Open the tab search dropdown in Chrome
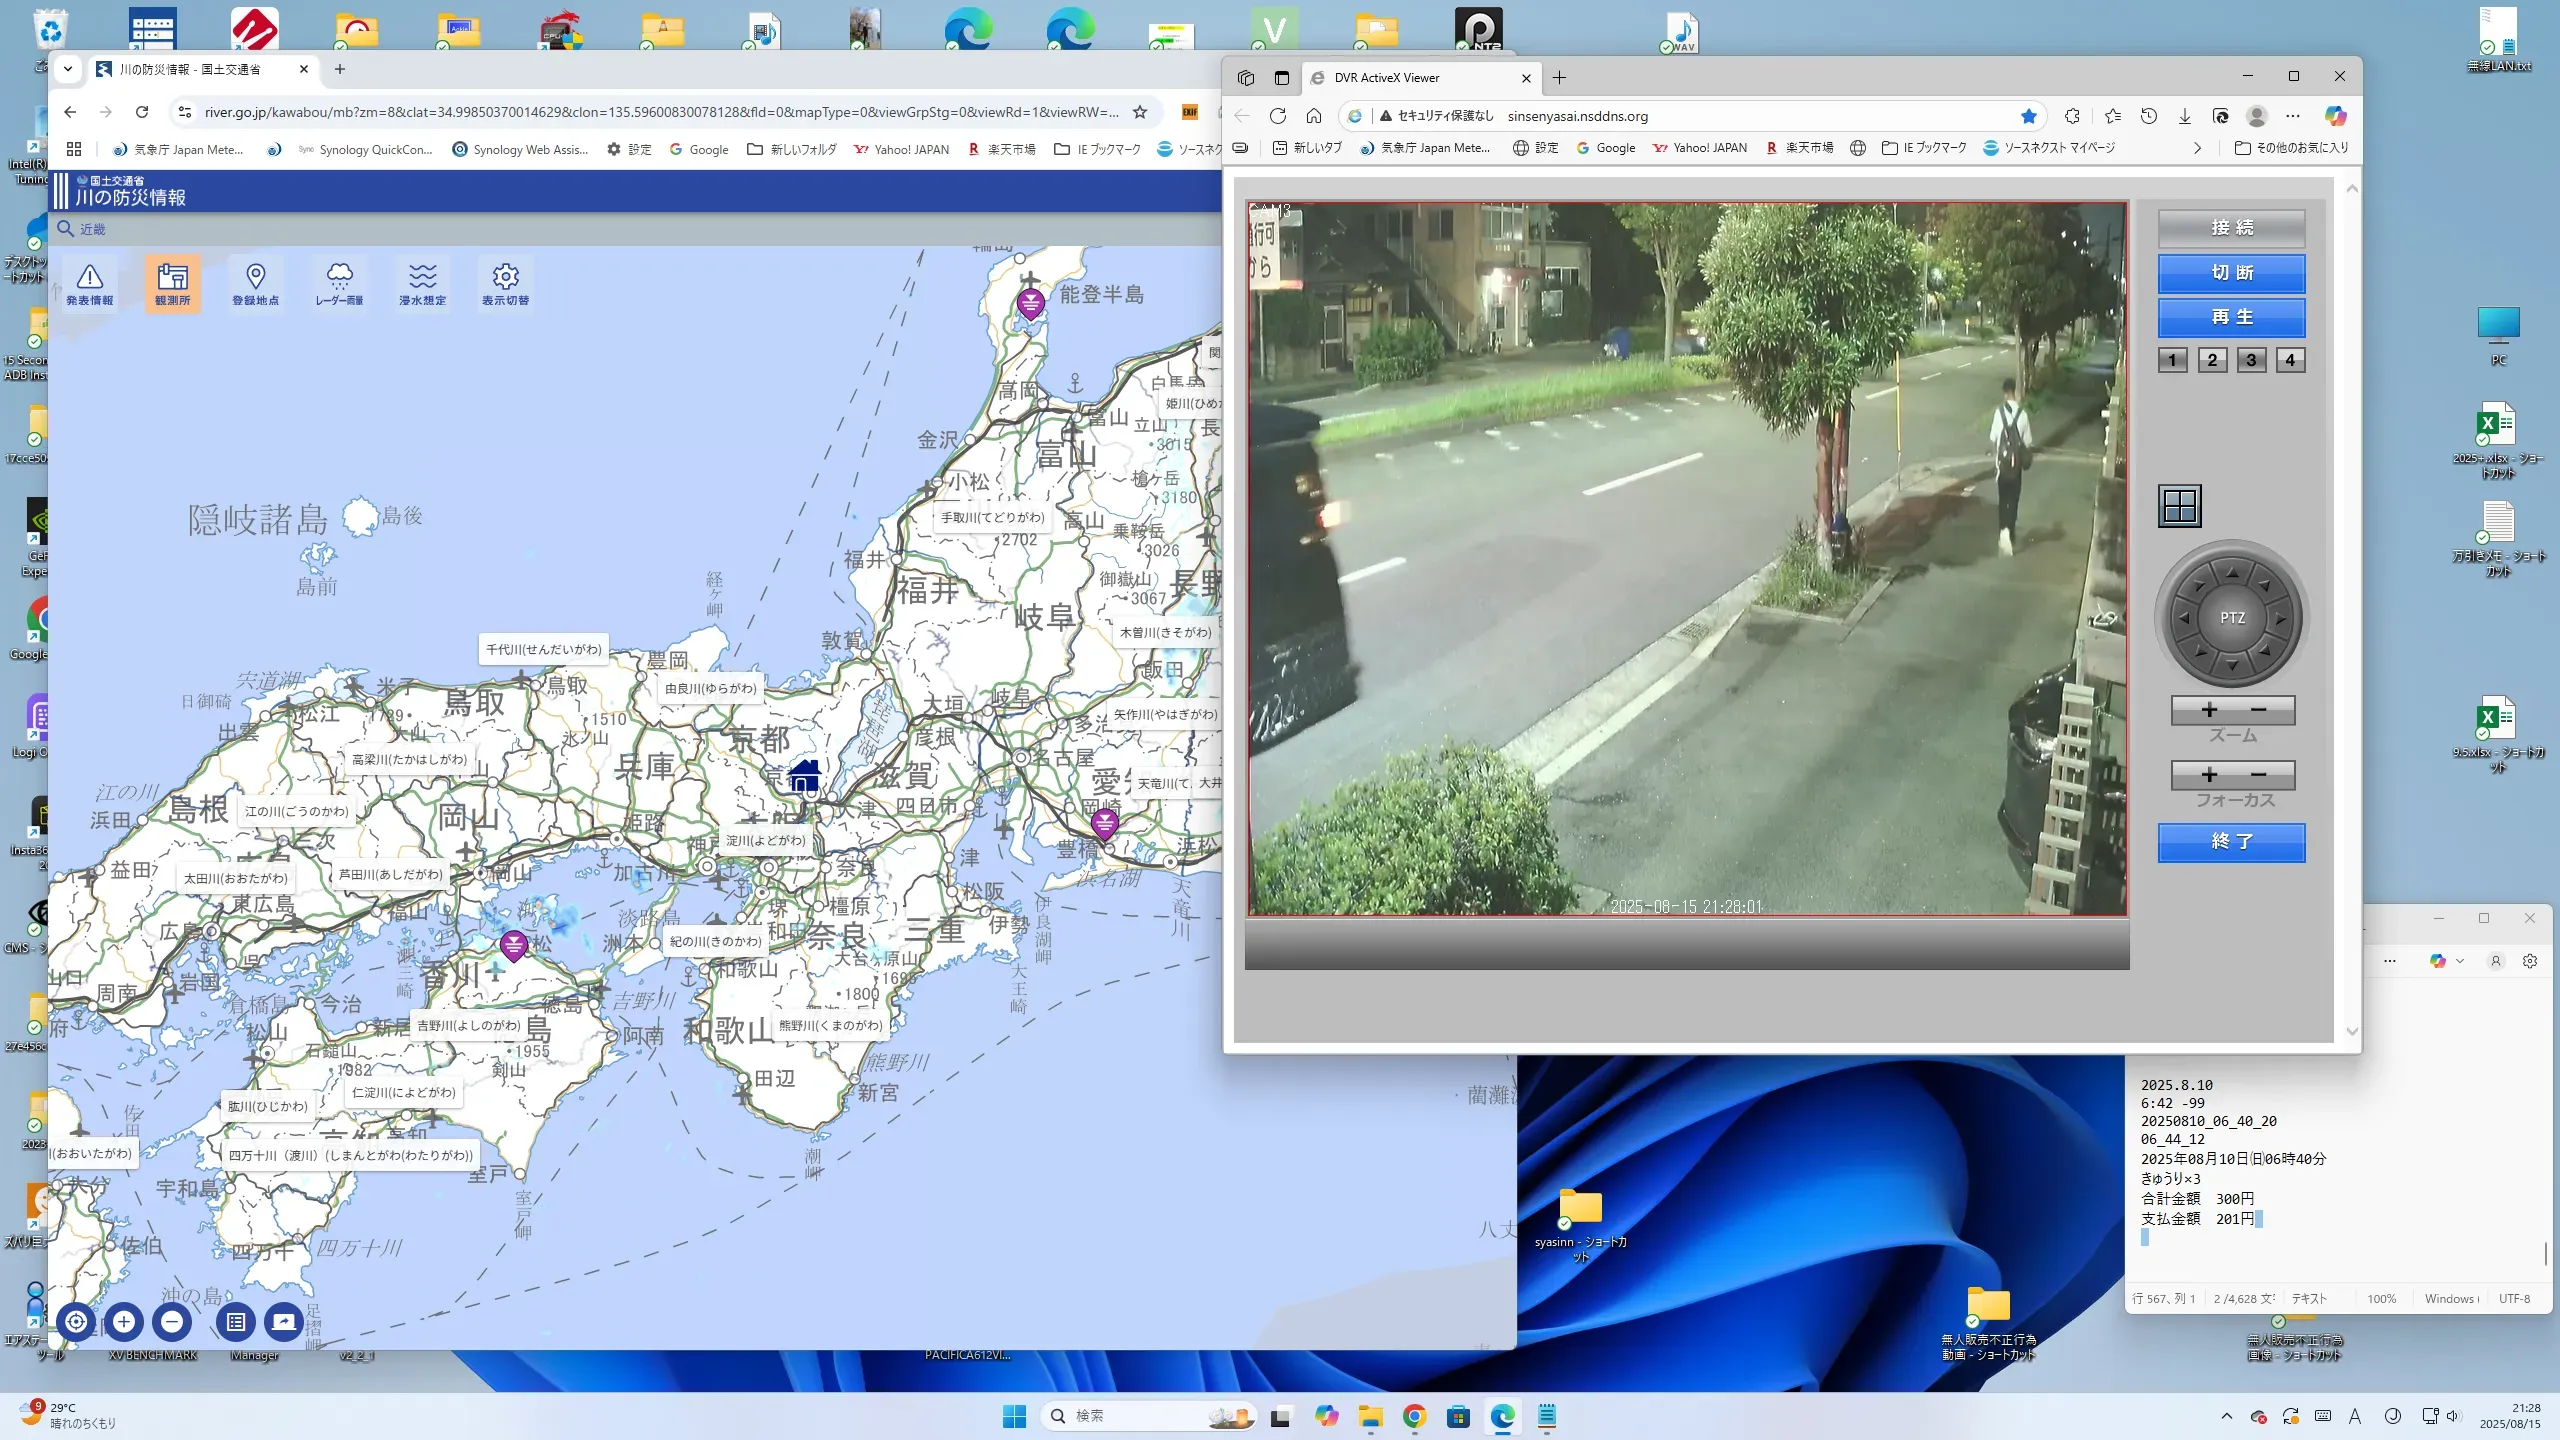 [x=68, y=69]
